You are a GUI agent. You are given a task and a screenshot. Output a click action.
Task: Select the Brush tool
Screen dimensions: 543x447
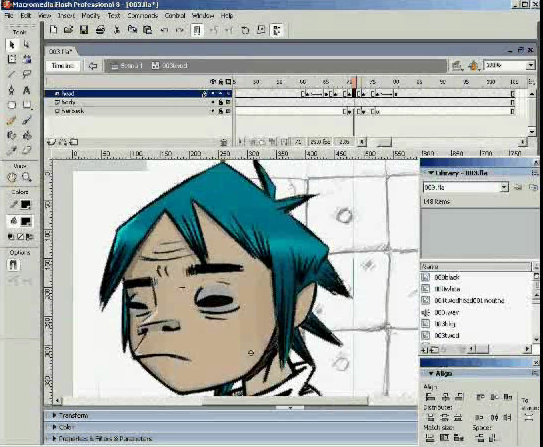coord(26,120)
